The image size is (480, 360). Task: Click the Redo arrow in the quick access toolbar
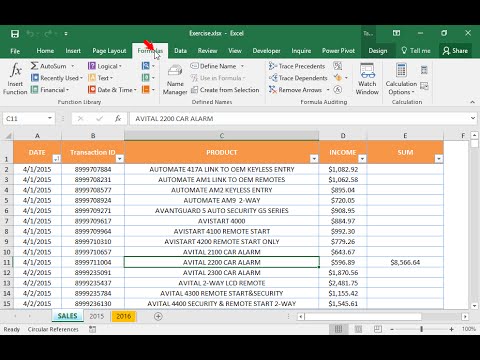click(48, 33)
